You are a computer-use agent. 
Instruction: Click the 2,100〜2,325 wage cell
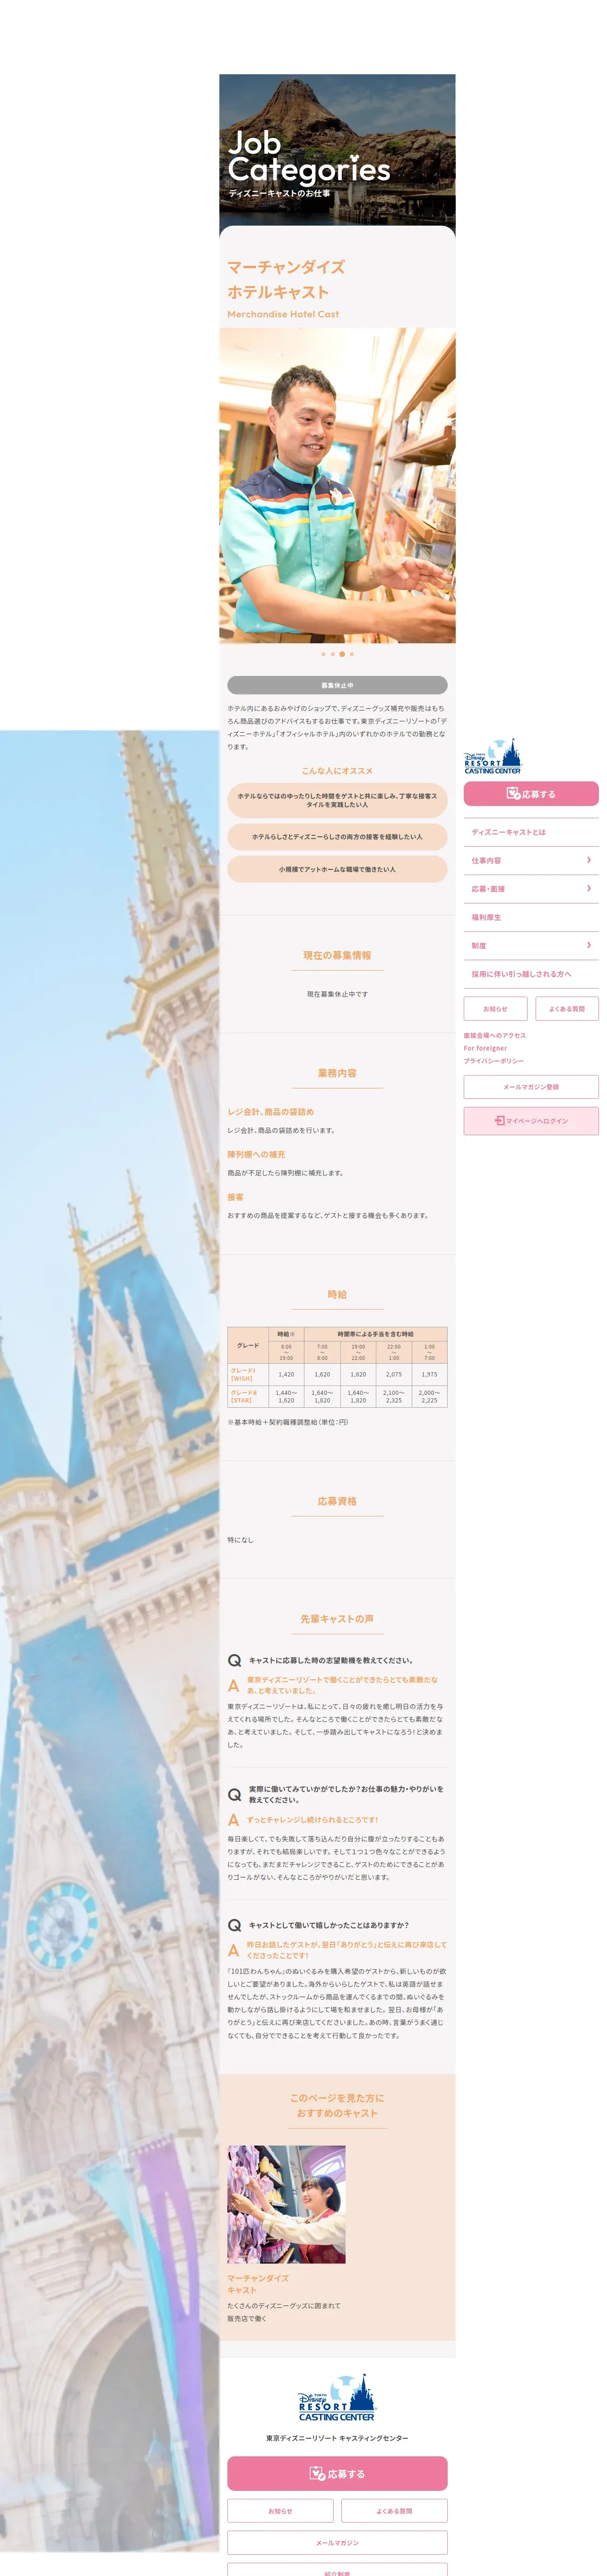[x=394, y=1396]
